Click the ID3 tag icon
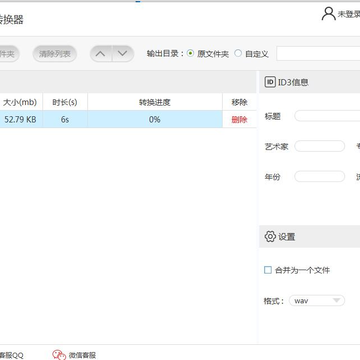Viewport: 360px width, 360px height. point(270,82)
